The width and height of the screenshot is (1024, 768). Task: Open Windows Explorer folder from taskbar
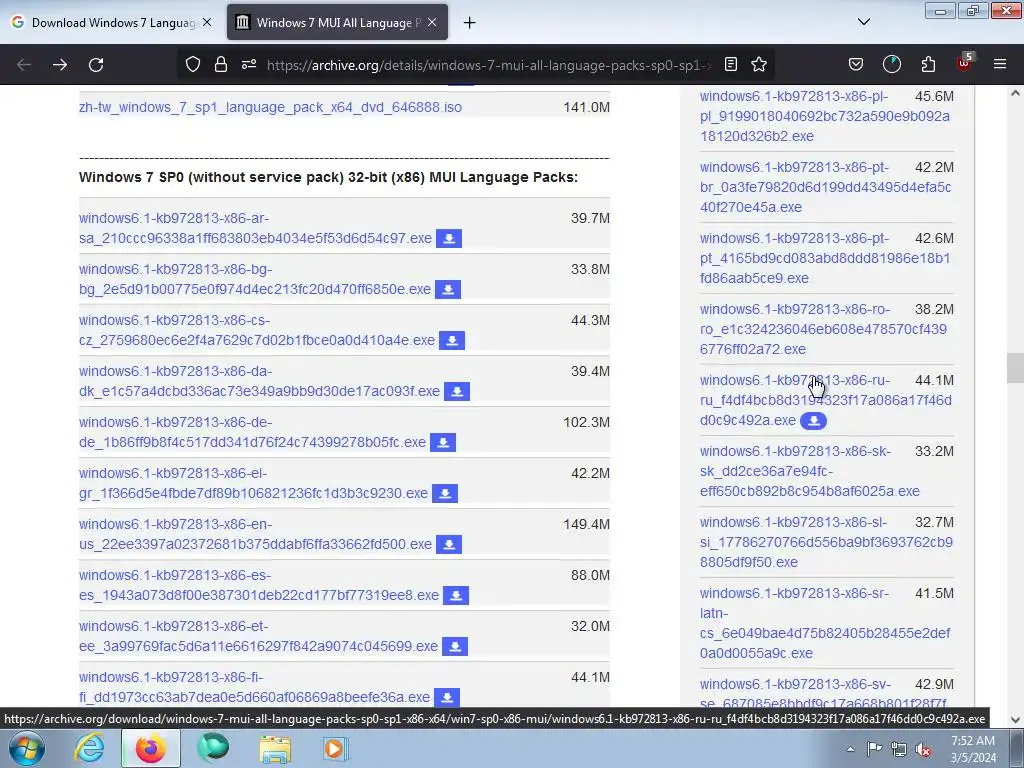coord(275,748)
